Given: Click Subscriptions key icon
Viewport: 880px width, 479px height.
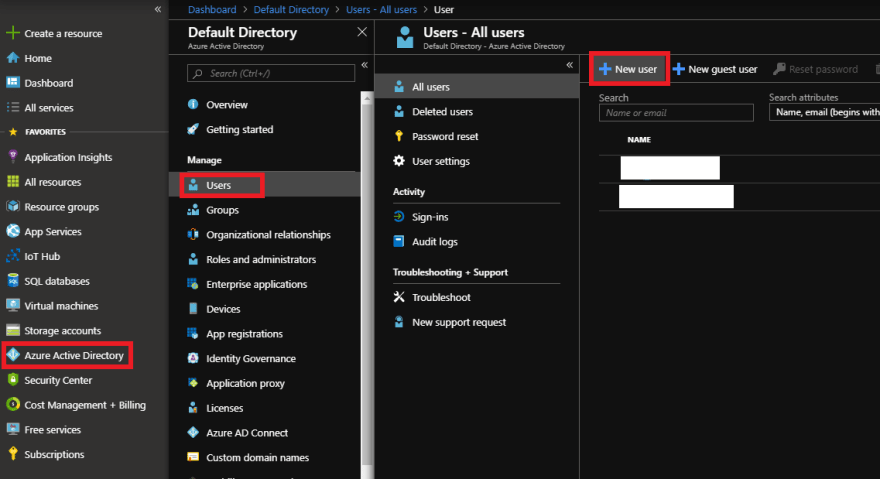Looking at the screenshot, I should coord(12,454).
